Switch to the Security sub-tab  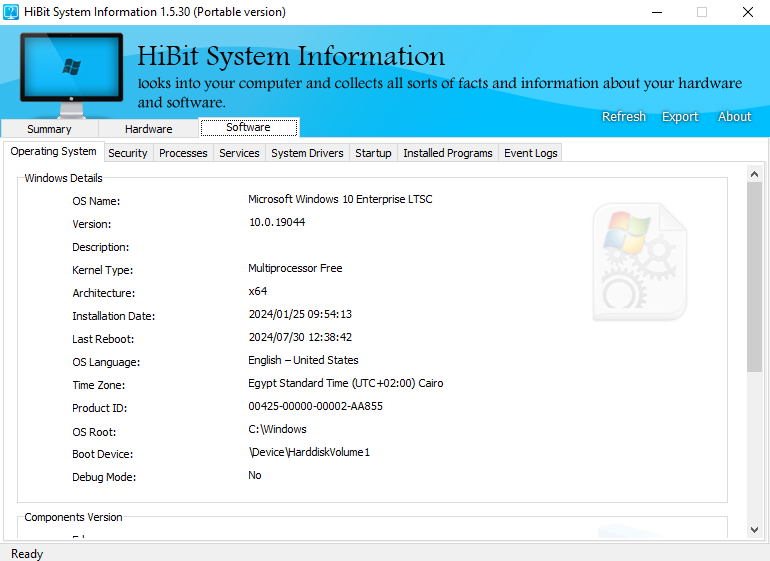pos(128,153)
